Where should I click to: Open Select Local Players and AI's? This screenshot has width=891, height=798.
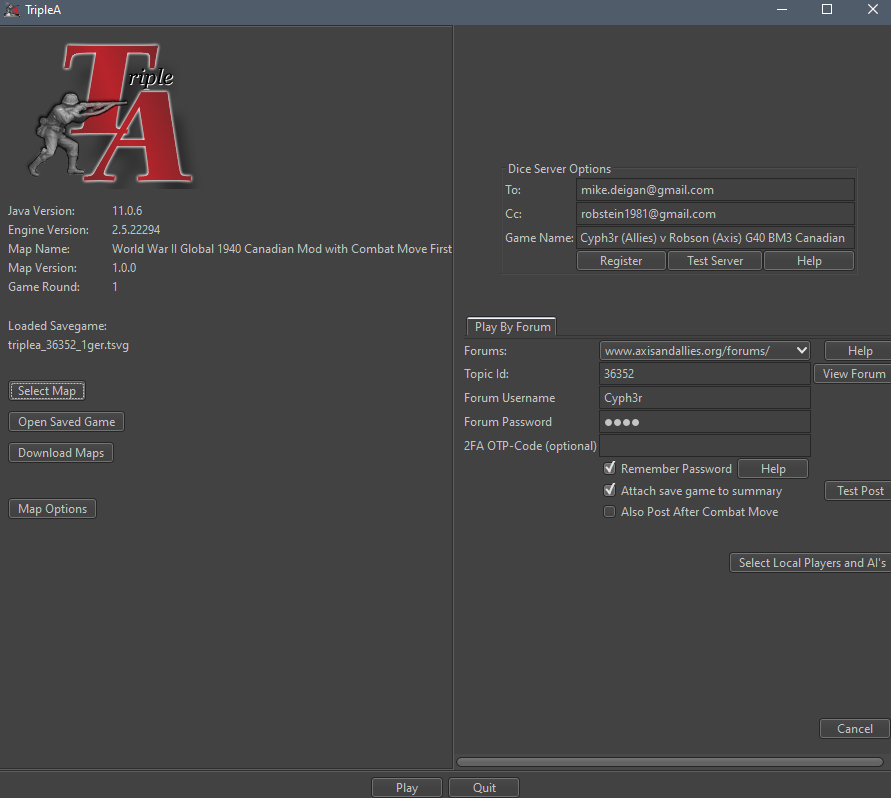(811, 563)
